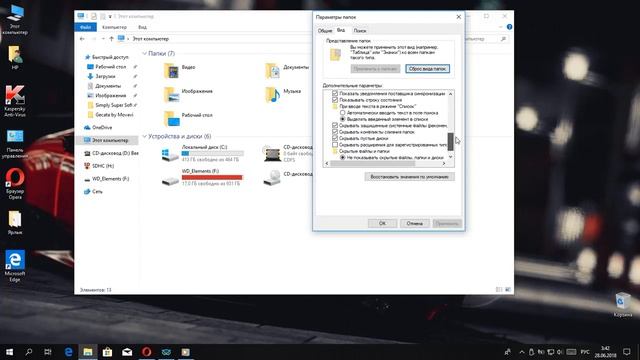Click the Windows Start button
Viewport: 640px width, 360px height.
(x=9, y=351)
